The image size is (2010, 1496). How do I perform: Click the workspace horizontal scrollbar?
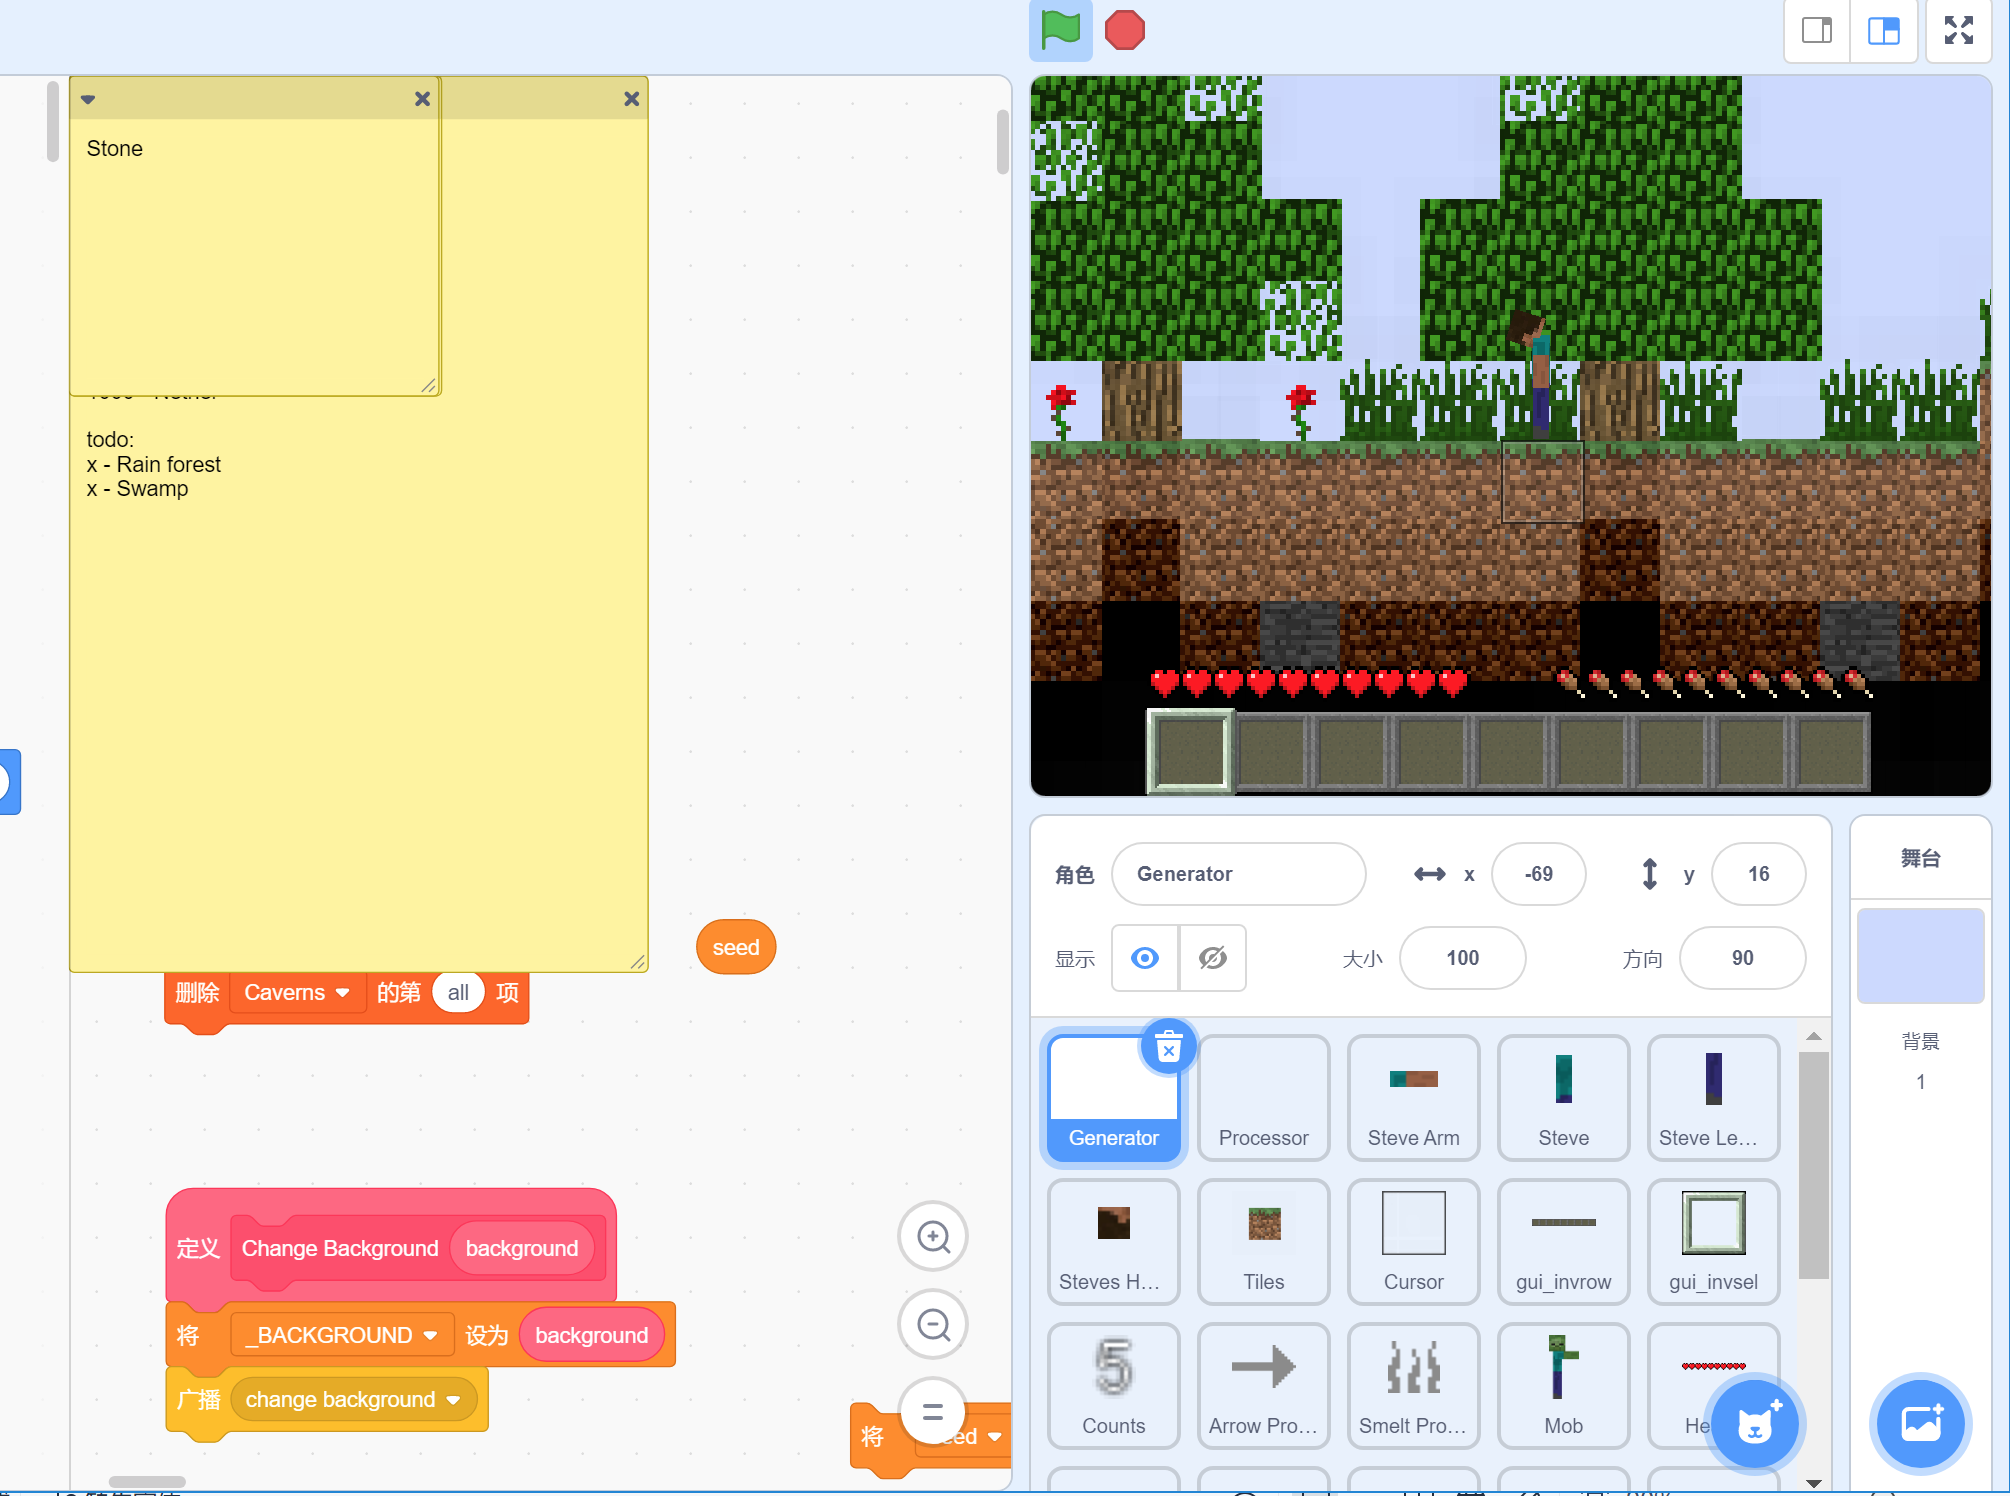147,1482
